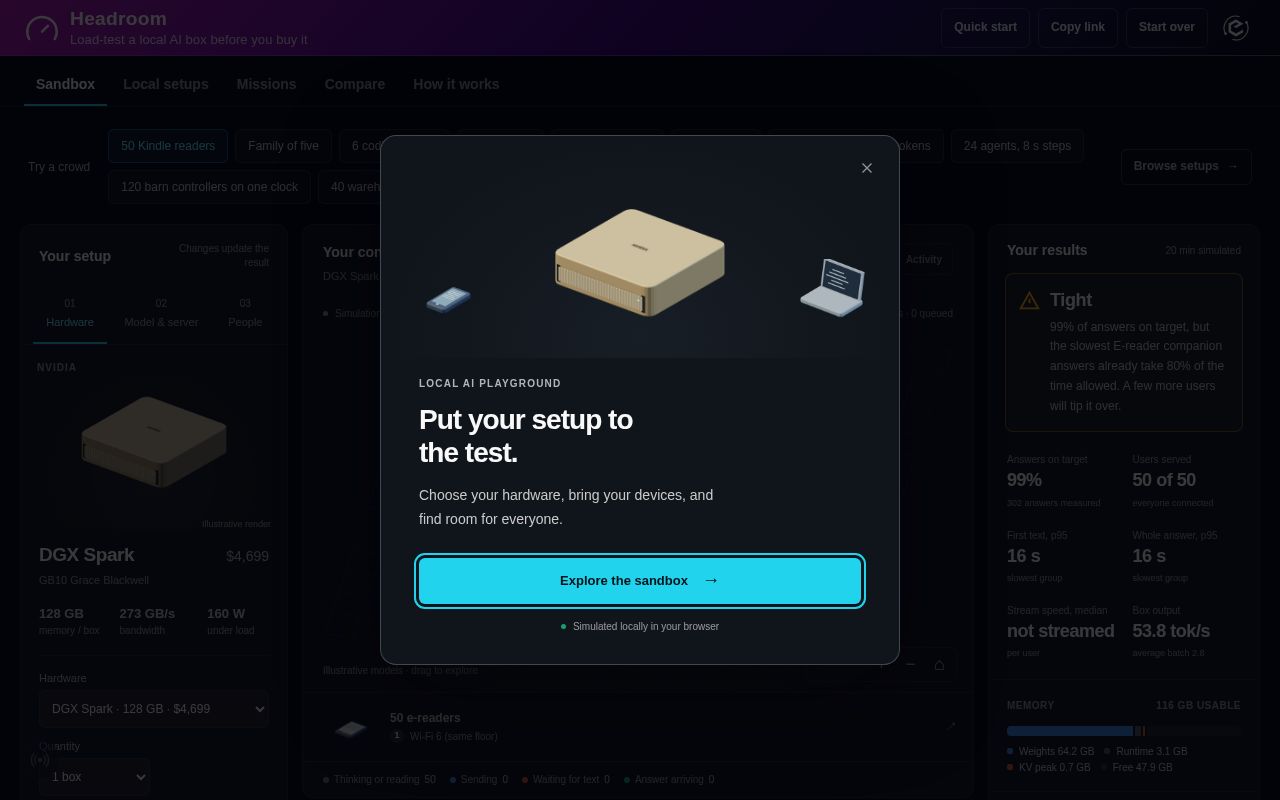Click the small e-reader illustration in dialog

click(448, 300)
